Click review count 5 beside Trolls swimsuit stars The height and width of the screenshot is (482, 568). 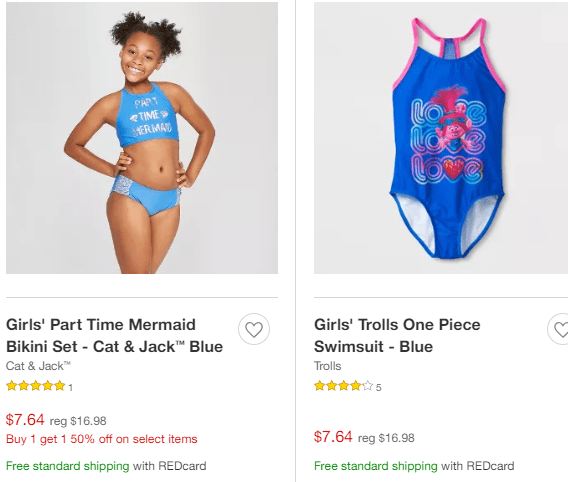pyautogui.click(x=379, y=387)
